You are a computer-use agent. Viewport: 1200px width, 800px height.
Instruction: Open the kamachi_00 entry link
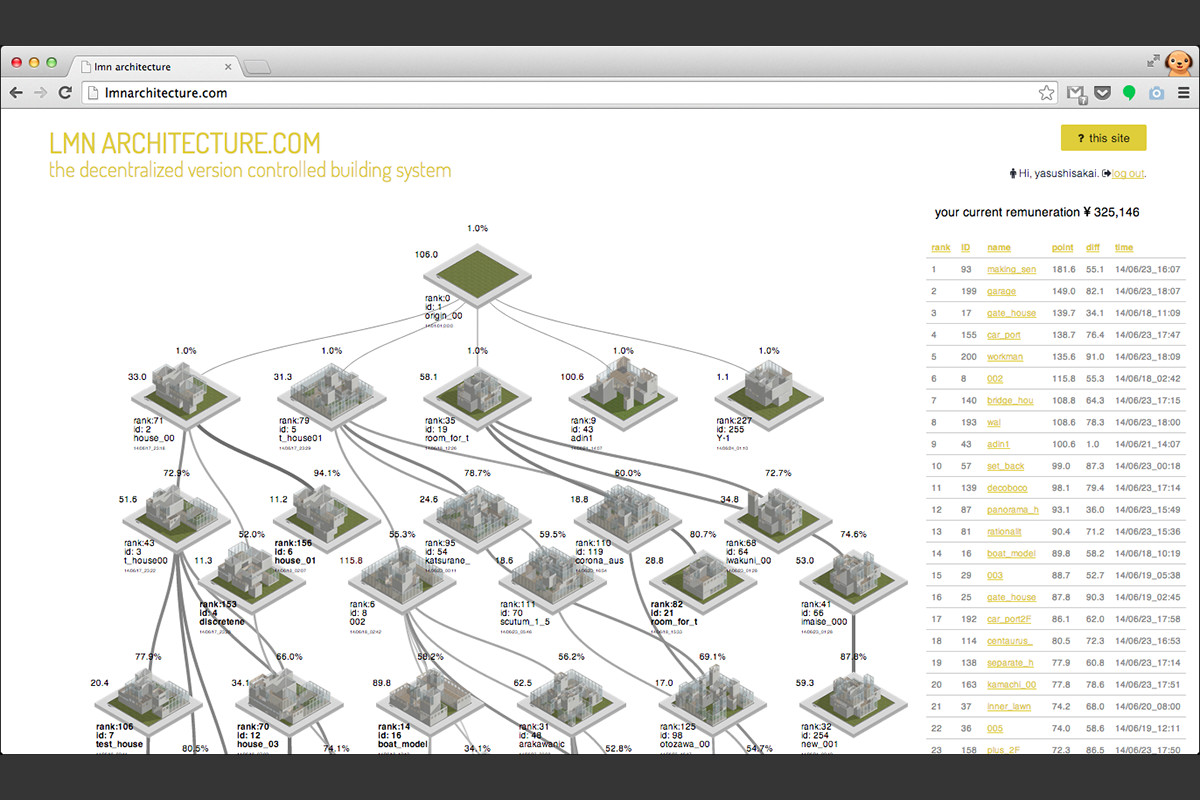(1011, 684)
